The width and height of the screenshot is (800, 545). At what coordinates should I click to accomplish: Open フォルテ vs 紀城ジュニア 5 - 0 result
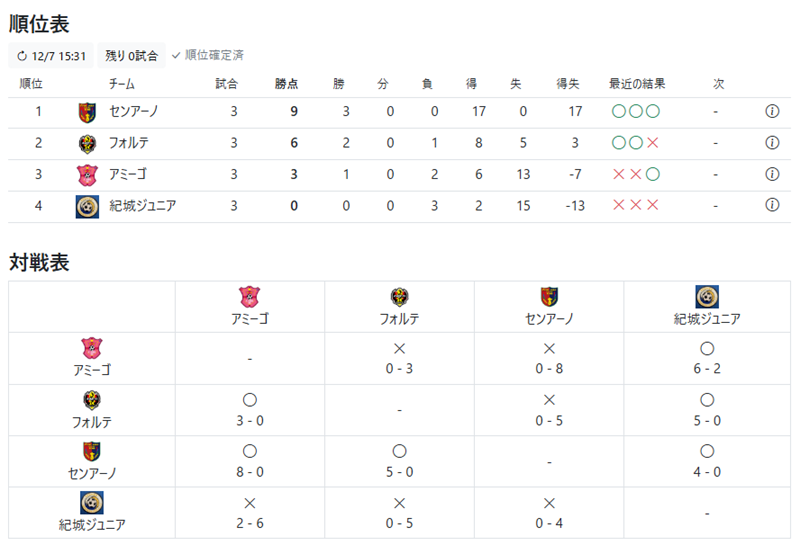click(x=707, y=410)
